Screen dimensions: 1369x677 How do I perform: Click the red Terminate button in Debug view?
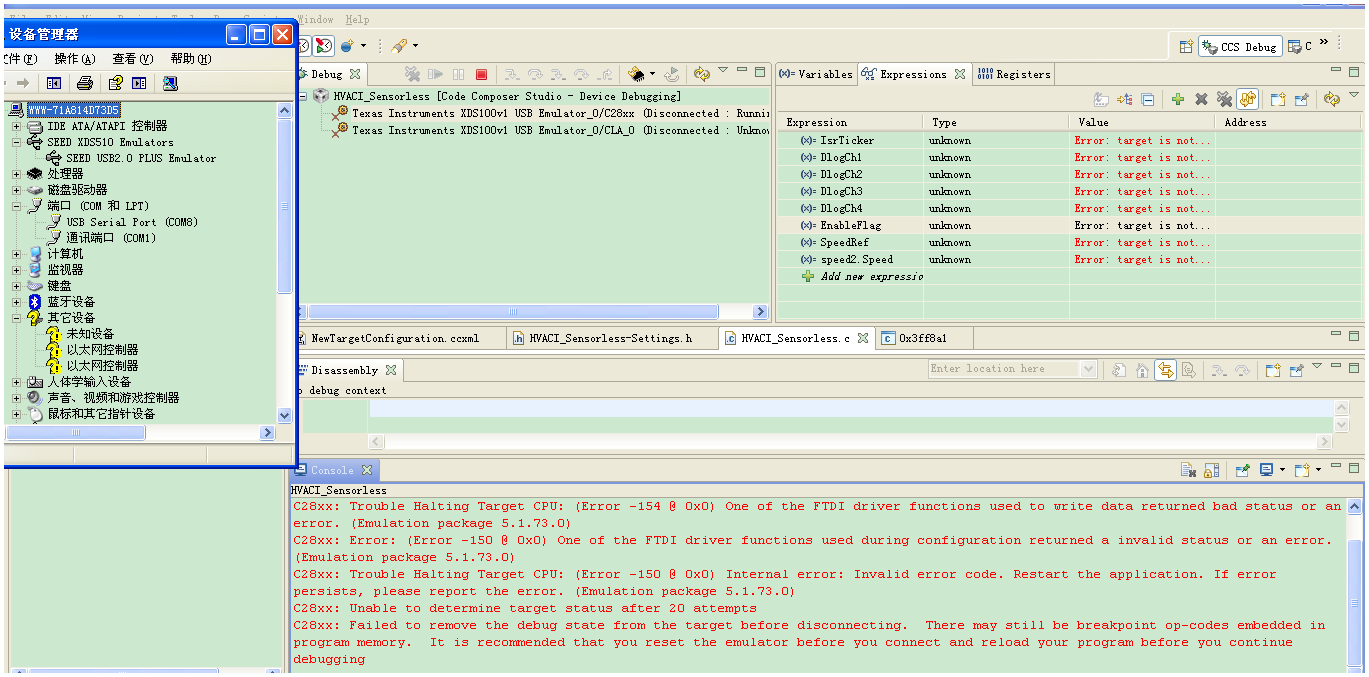tap(481, 74)
